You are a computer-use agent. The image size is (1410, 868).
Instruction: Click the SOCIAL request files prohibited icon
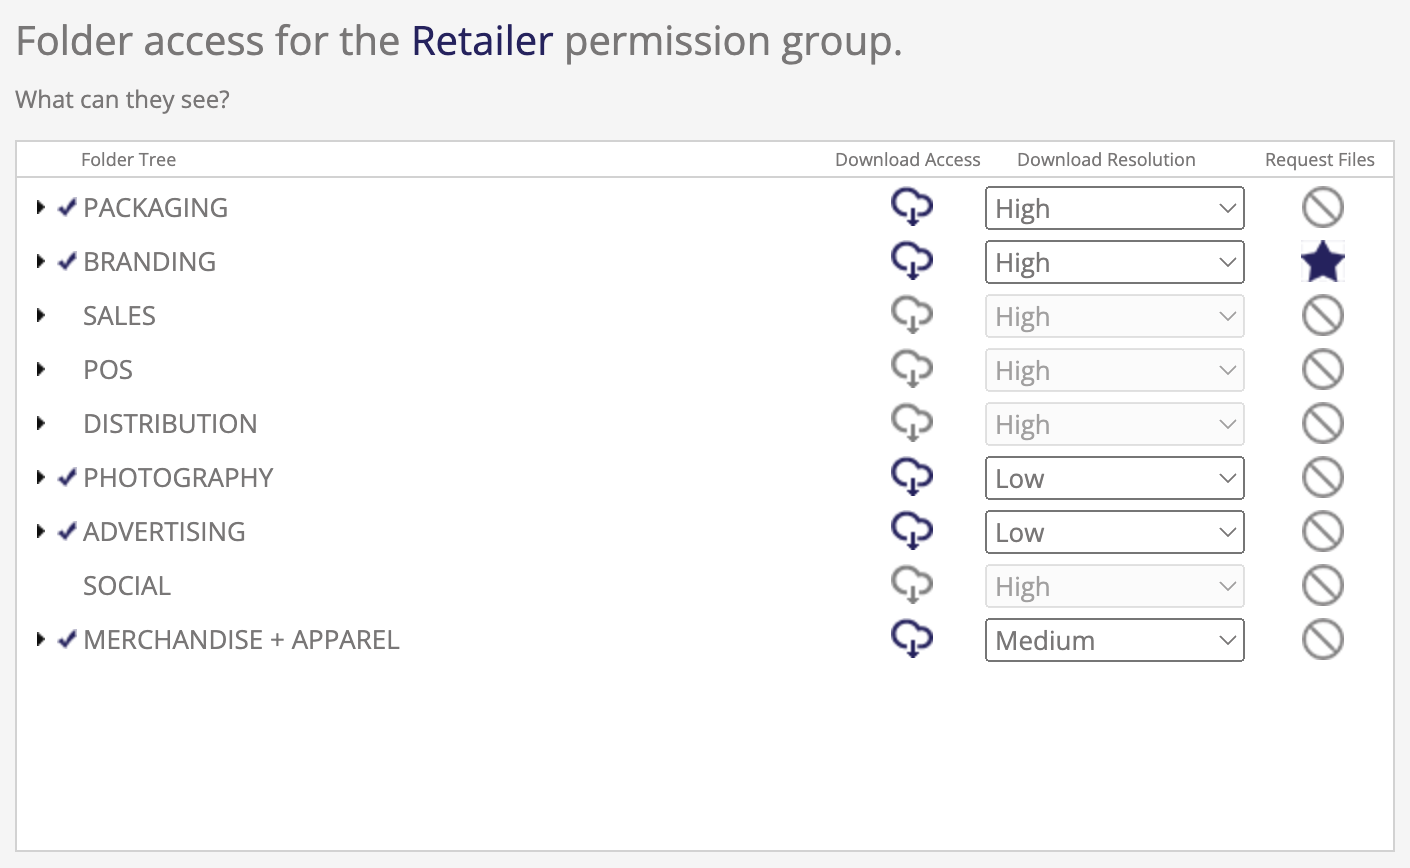click(x=1322, y=586)
